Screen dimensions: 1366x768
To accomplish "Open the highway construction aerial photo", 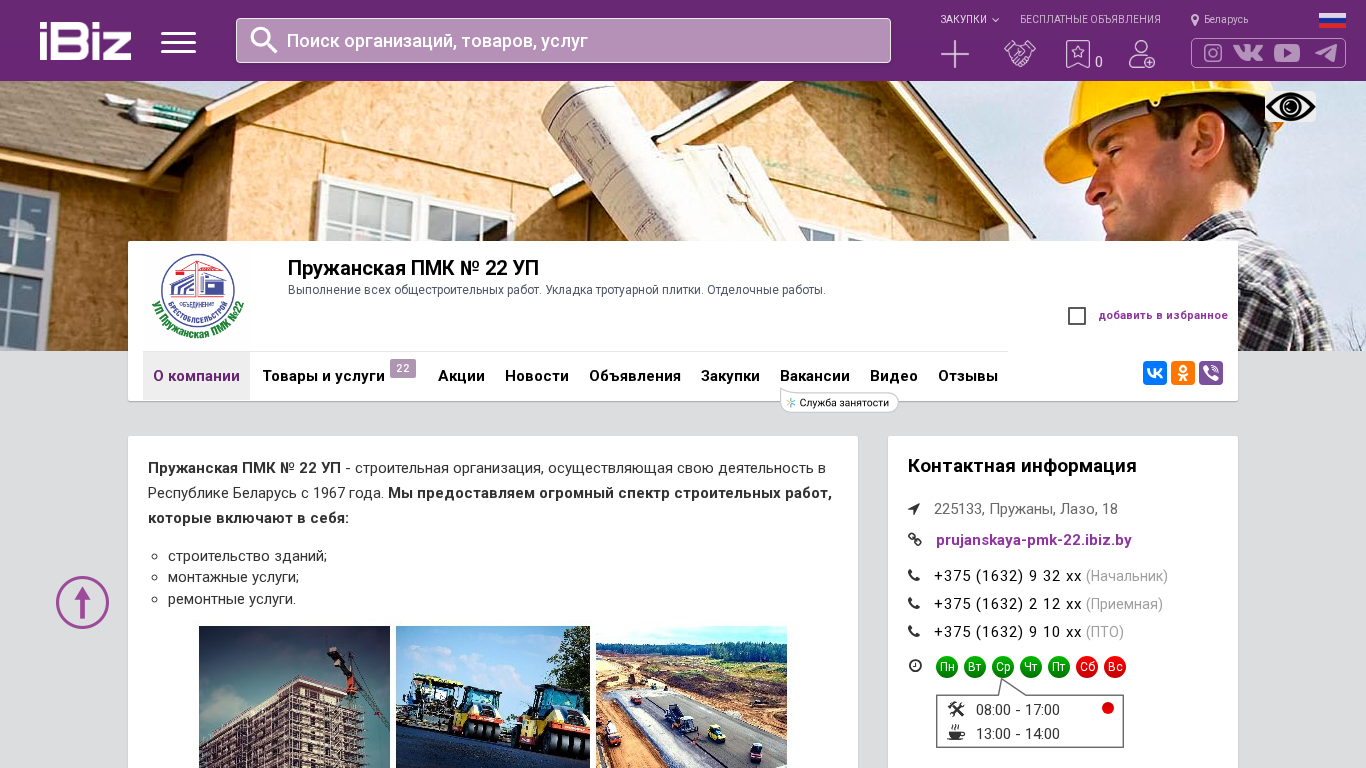I will pyautogui.click(x=691, y=697).
